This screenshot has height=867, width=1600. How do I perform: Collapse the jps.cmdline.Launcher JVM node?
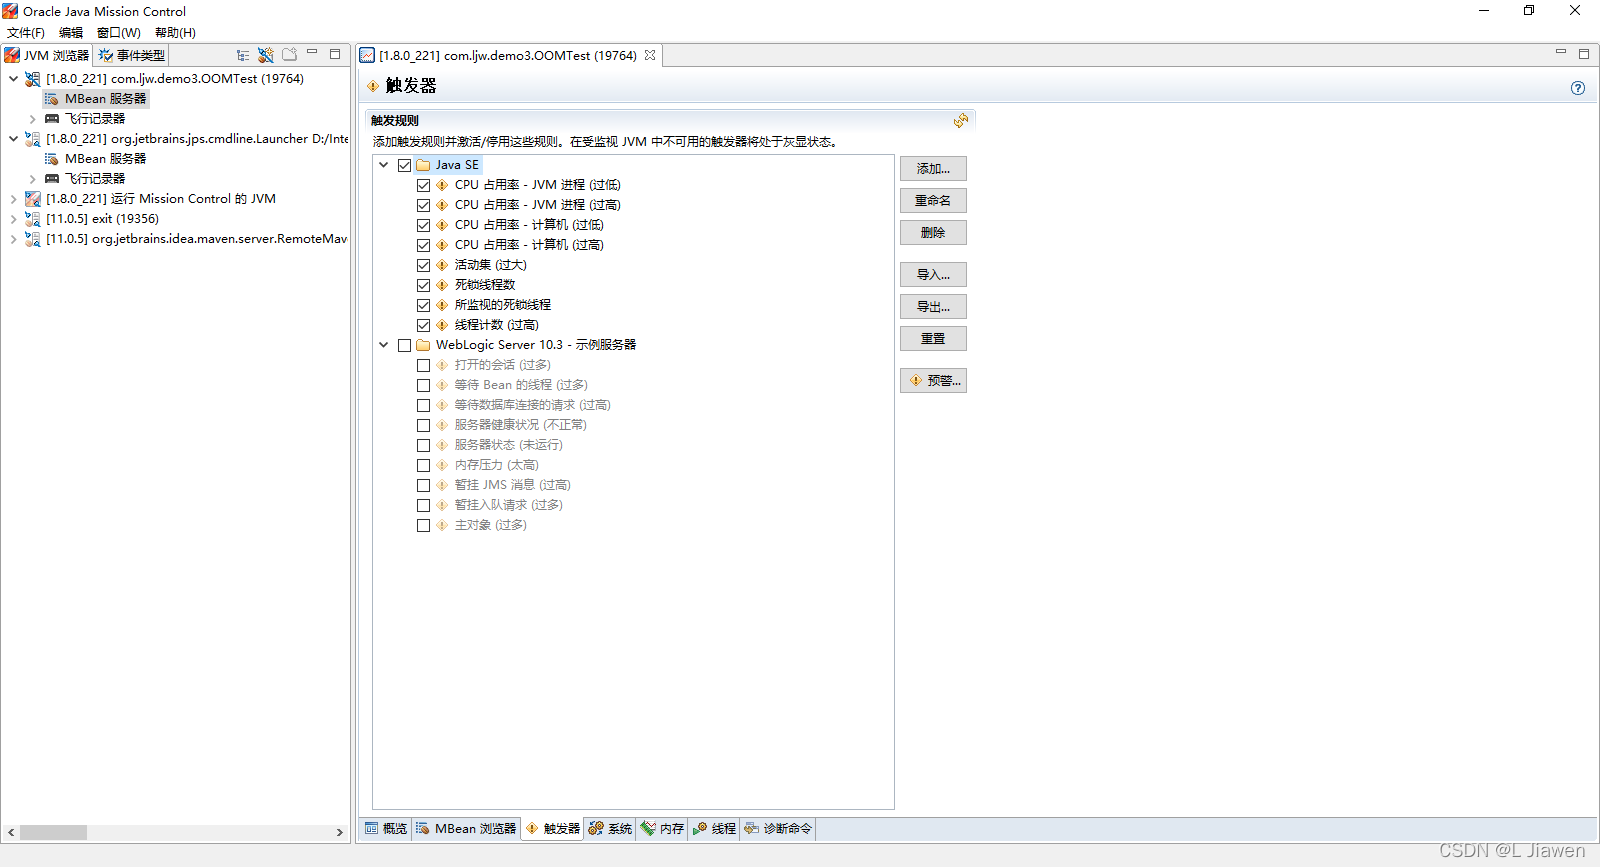tap(13, 139)
